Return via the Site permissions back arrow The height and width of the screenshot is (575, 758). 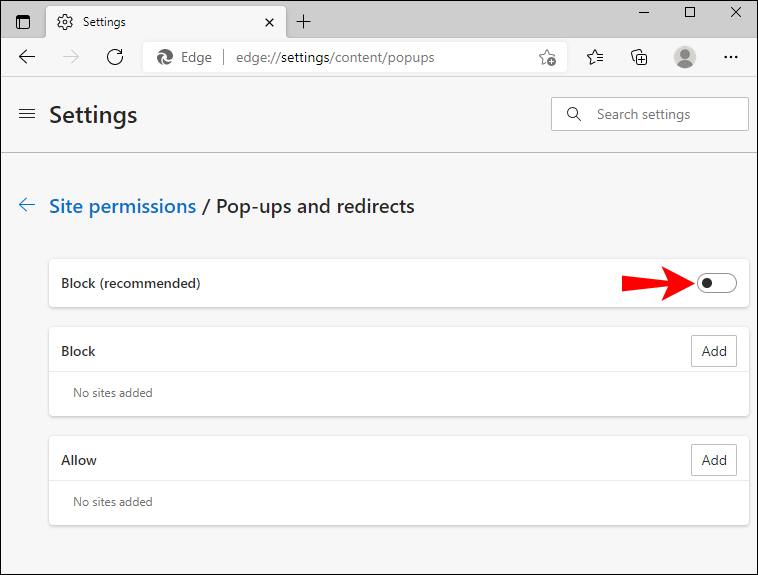coord(27,206)
